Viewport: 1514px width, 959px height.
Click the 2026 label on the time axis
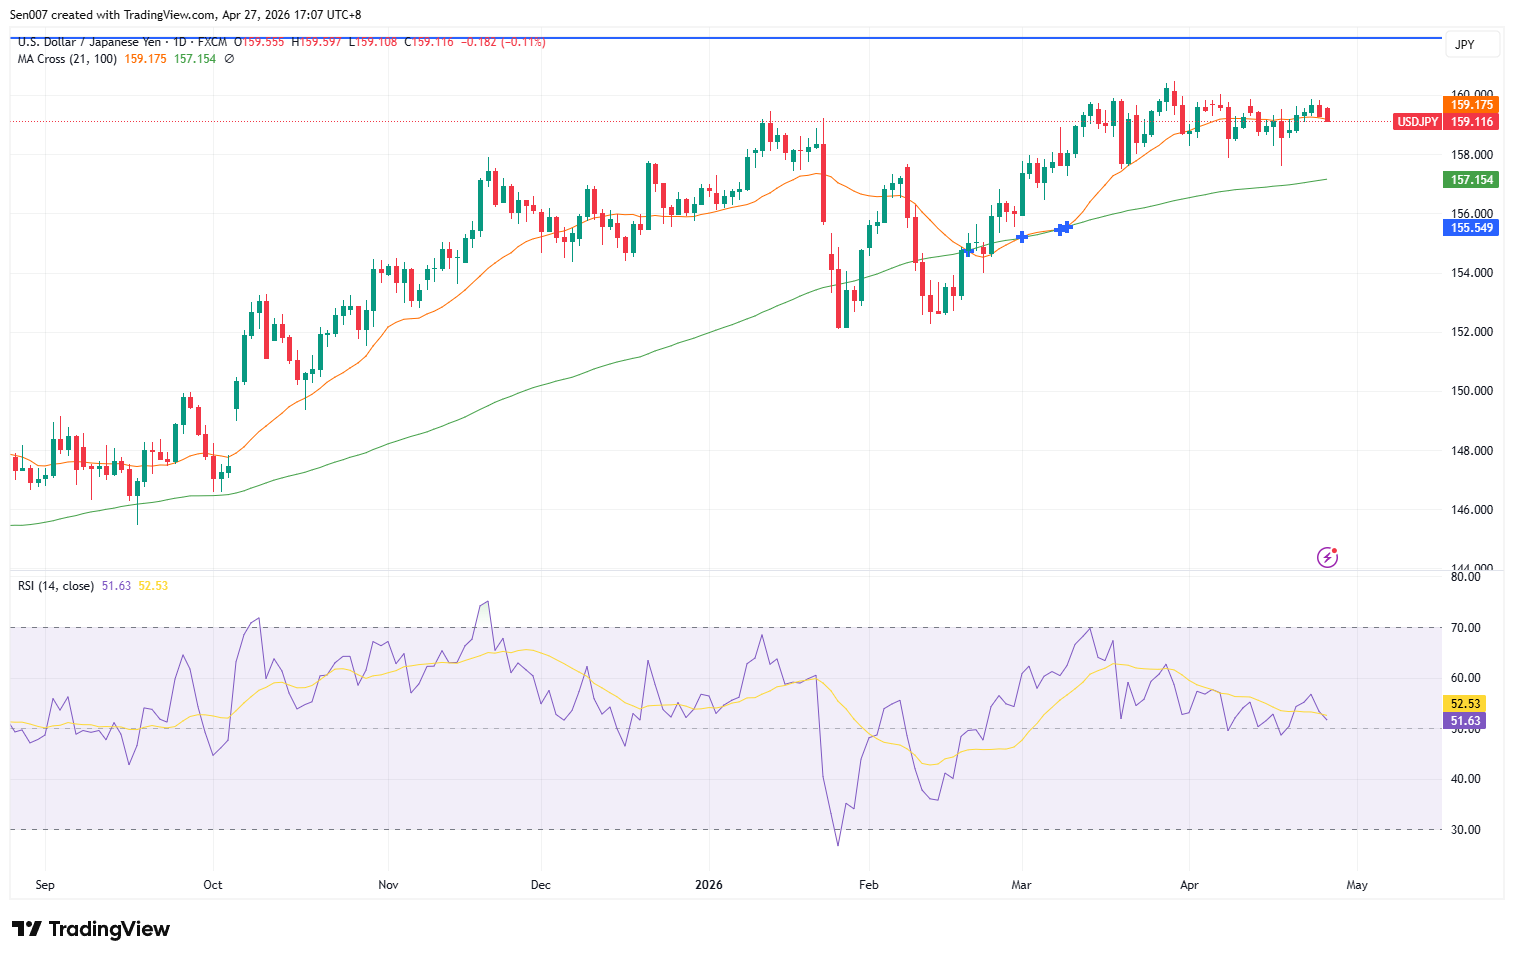pos(710,884)
